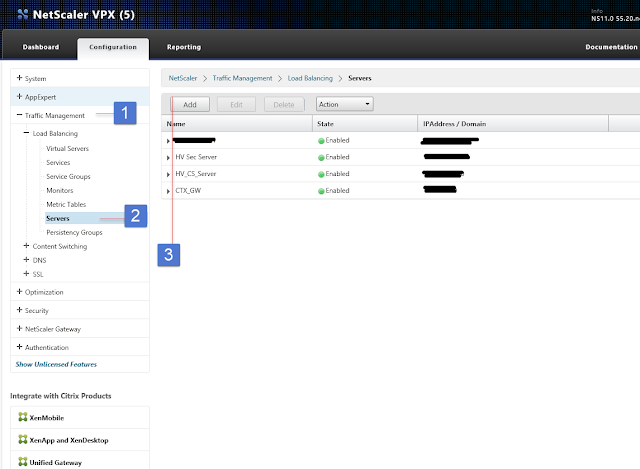
Task: Open the Reporting tab
Action: 184,47
